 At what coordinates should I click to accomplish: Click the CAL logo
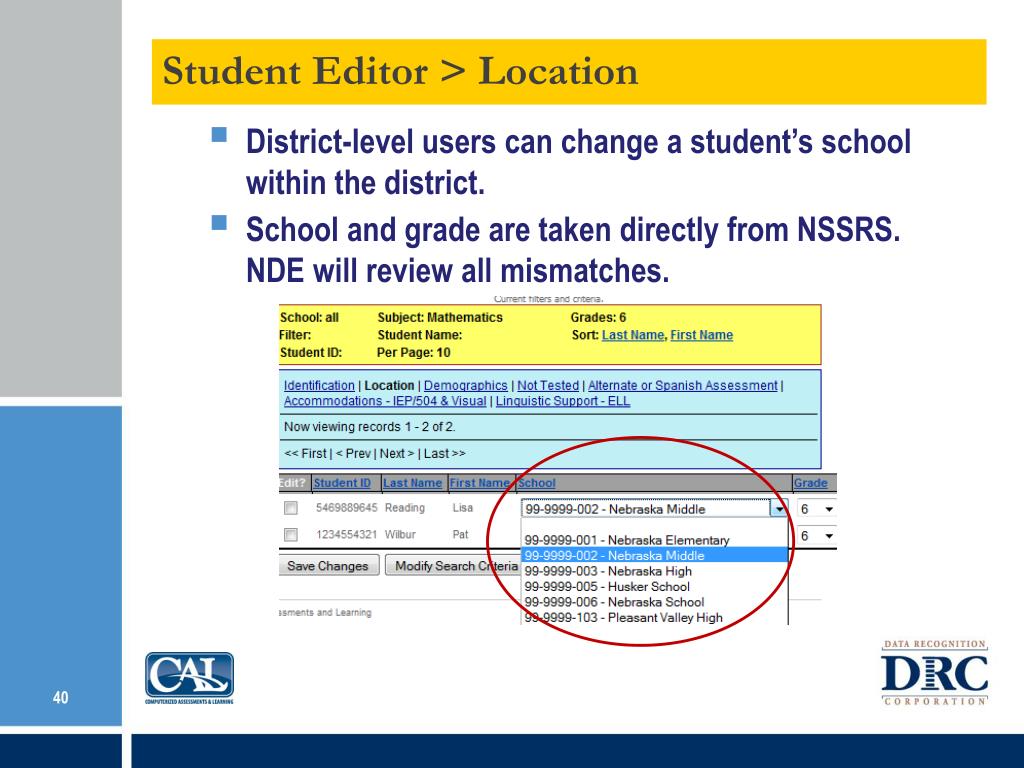point(189,678)
